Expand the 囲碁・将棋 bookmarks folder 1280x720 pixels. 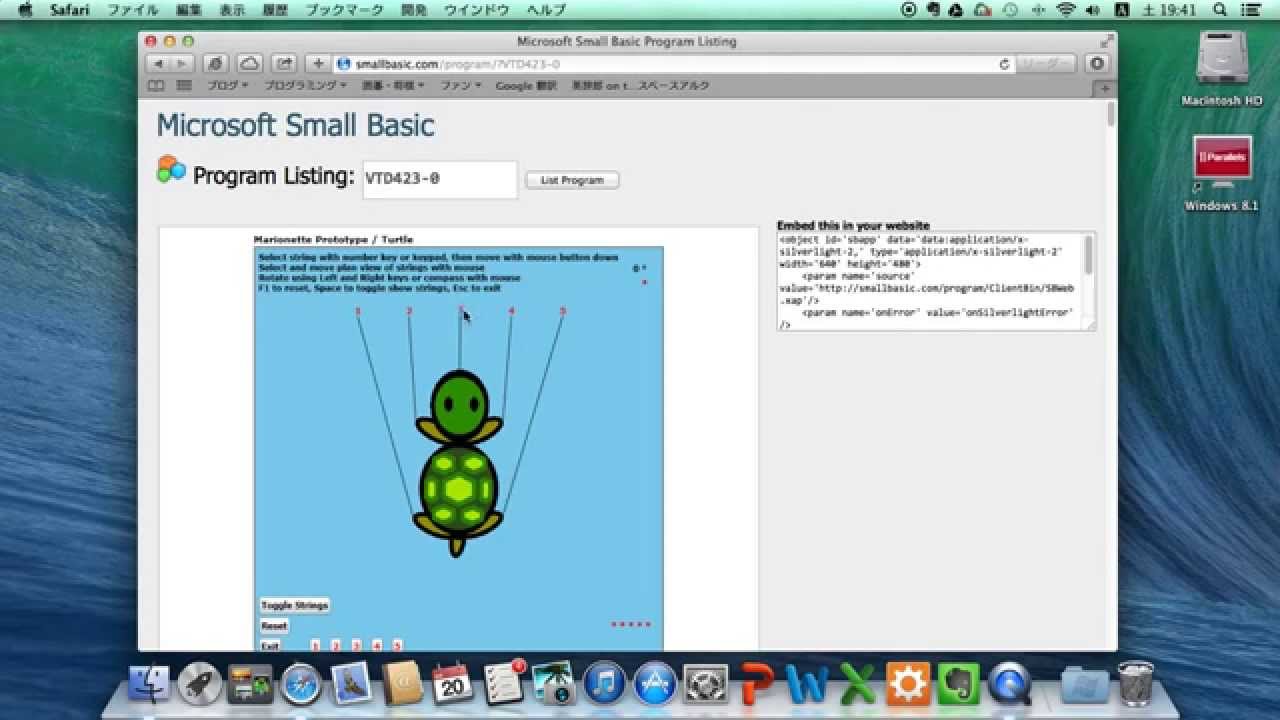(394, 86)
